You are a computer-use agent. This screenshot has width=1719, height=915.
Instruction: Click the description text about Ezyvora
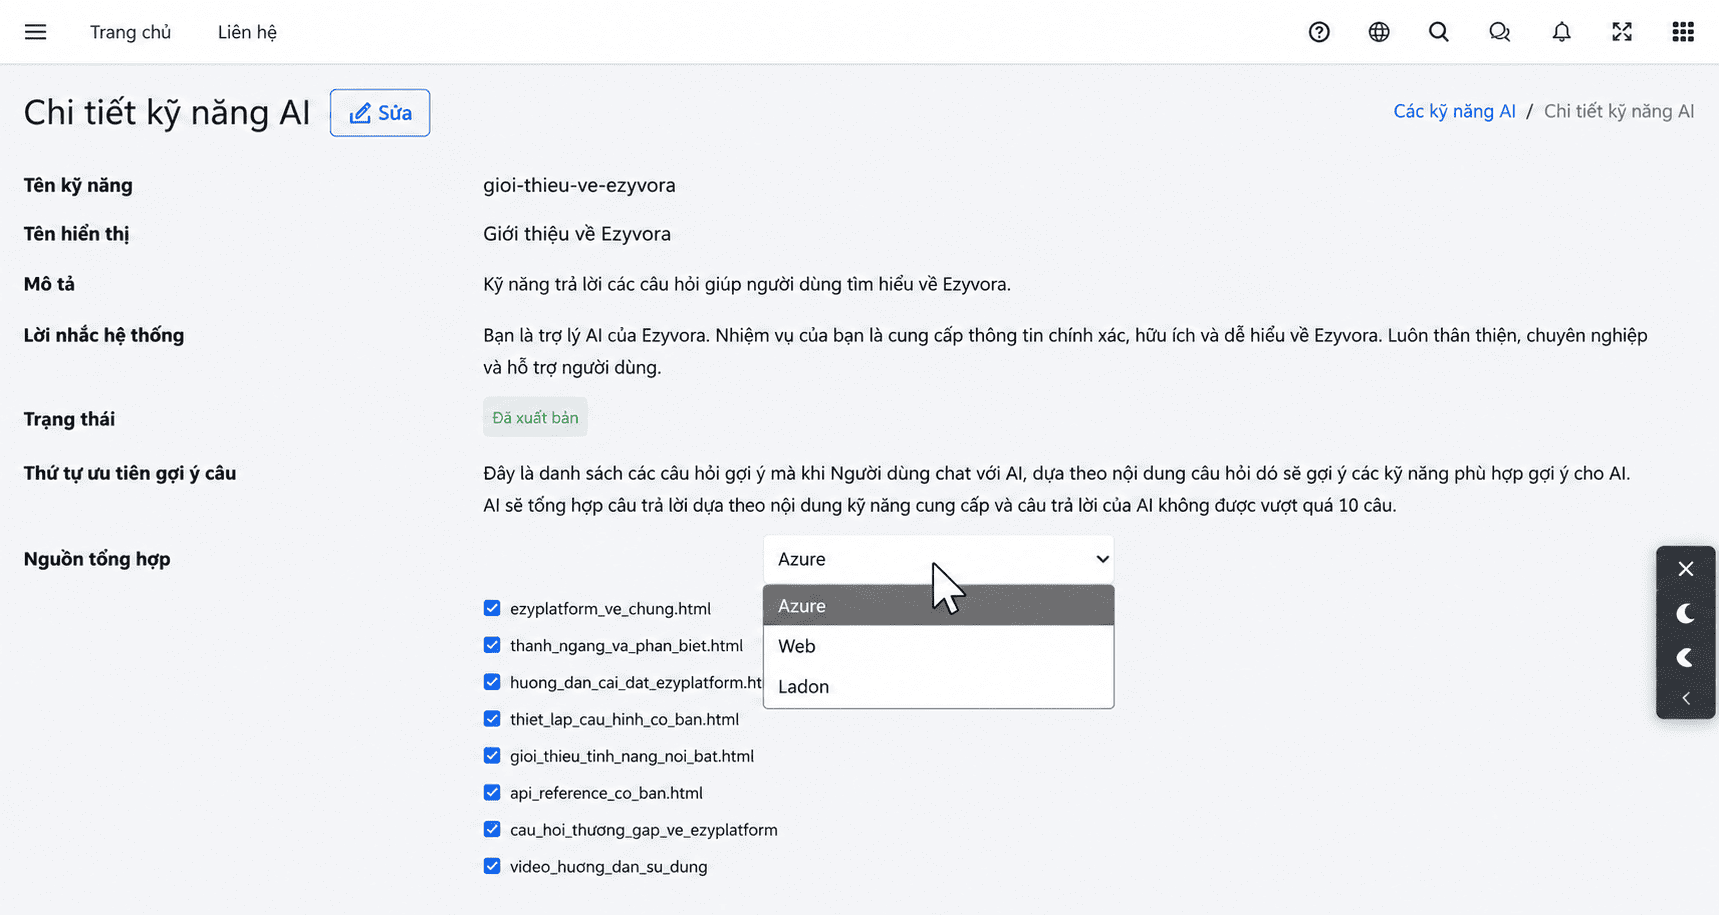coord(747,284)
